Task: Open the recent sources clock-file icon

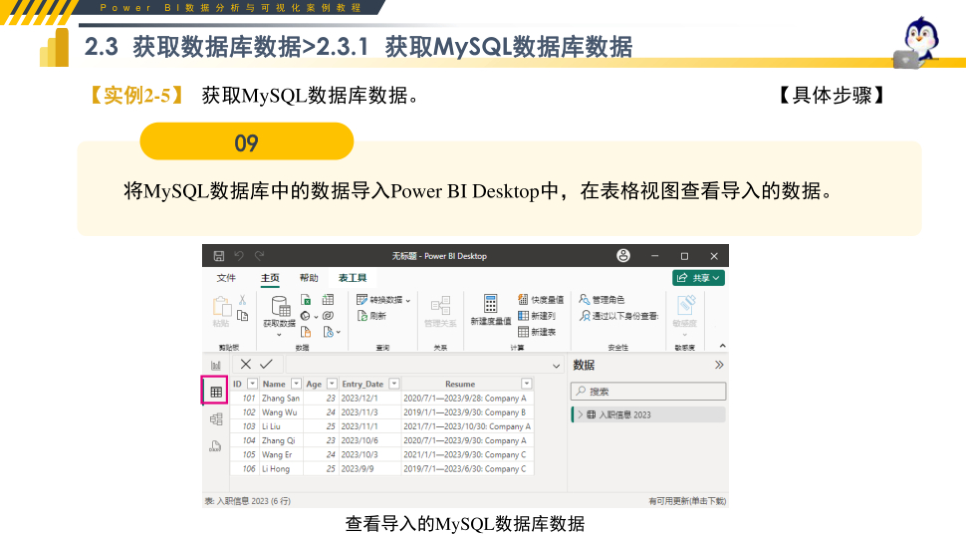Action: [329, 332]
